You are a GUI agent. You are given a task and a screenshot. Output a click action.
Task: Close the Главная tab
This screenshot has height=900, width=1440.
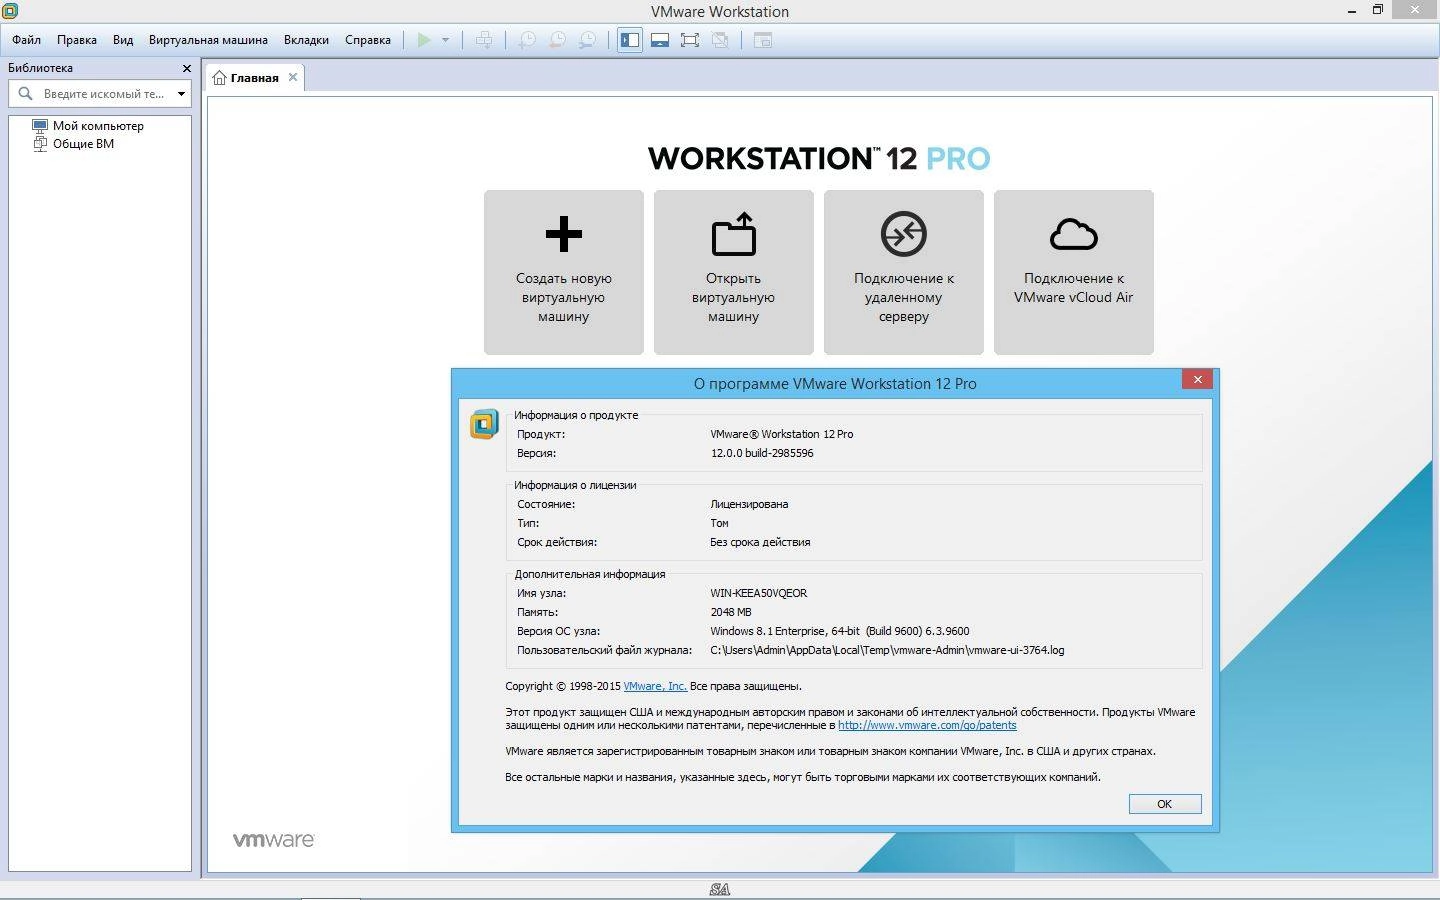[293, 77]
